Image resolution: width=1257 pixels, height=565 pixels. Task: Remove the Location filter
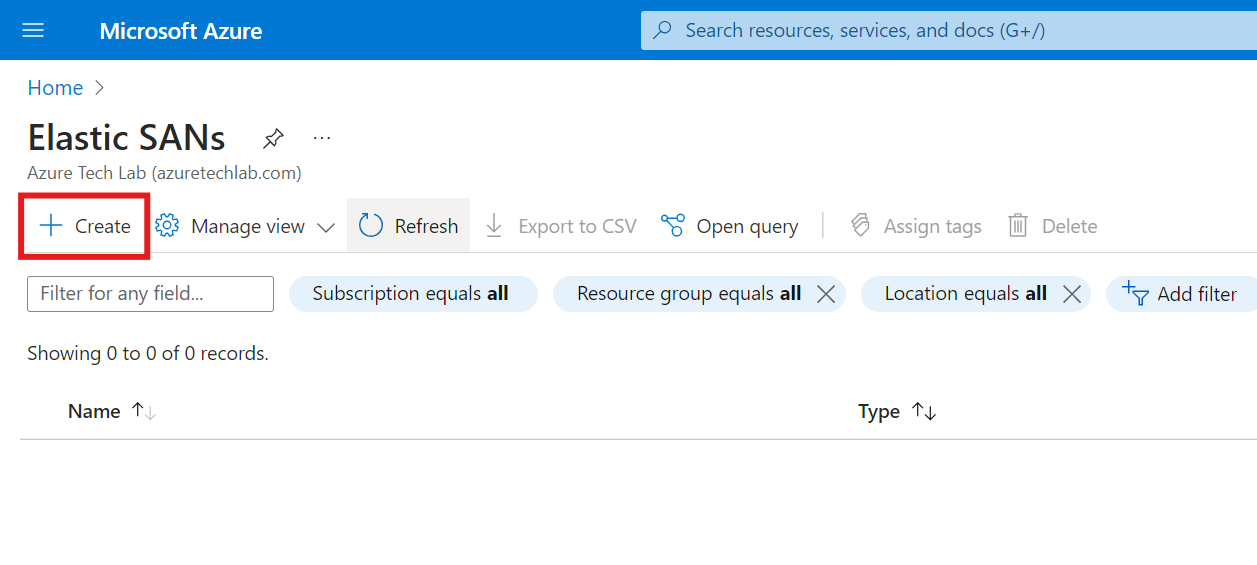click(1072, 294)
